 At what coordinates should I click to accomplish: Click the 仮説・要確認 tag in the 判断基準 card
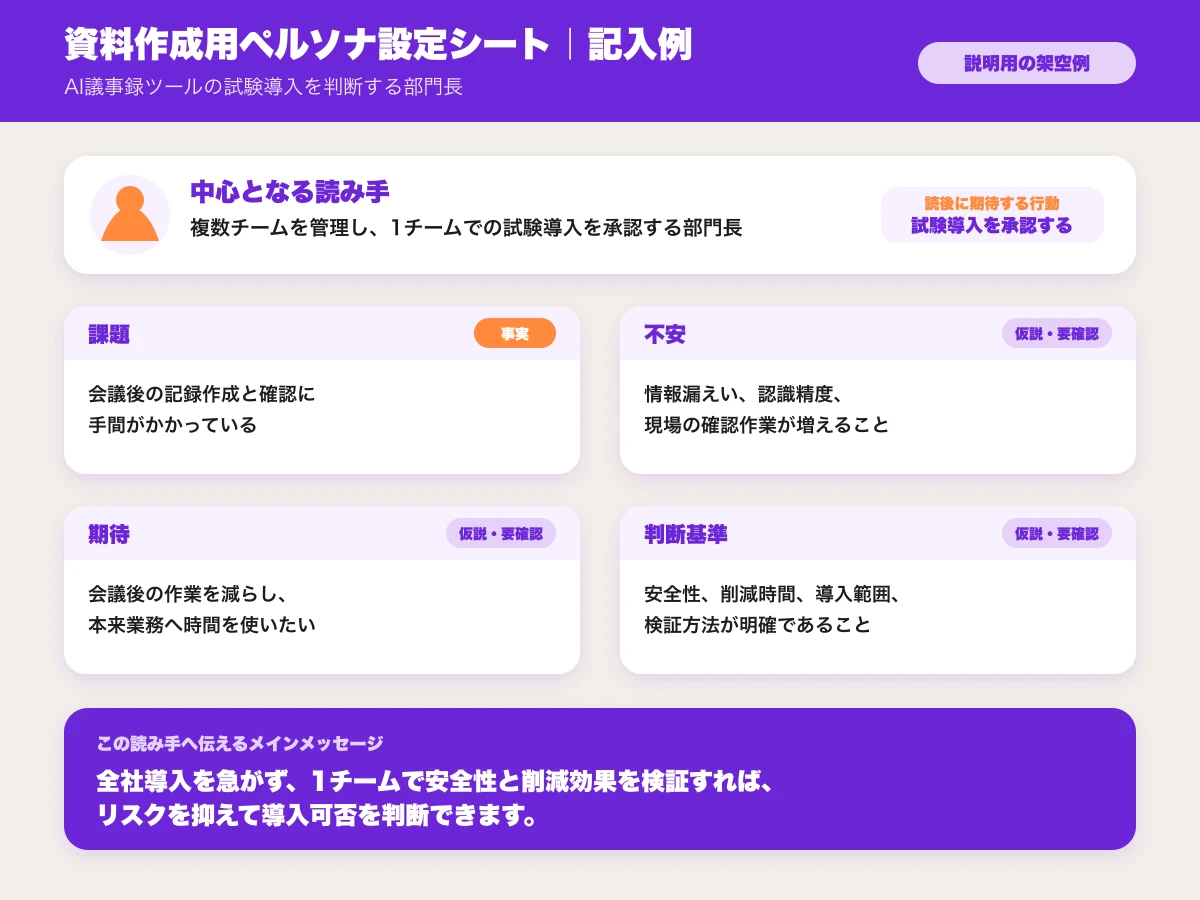coord(1057,534)
